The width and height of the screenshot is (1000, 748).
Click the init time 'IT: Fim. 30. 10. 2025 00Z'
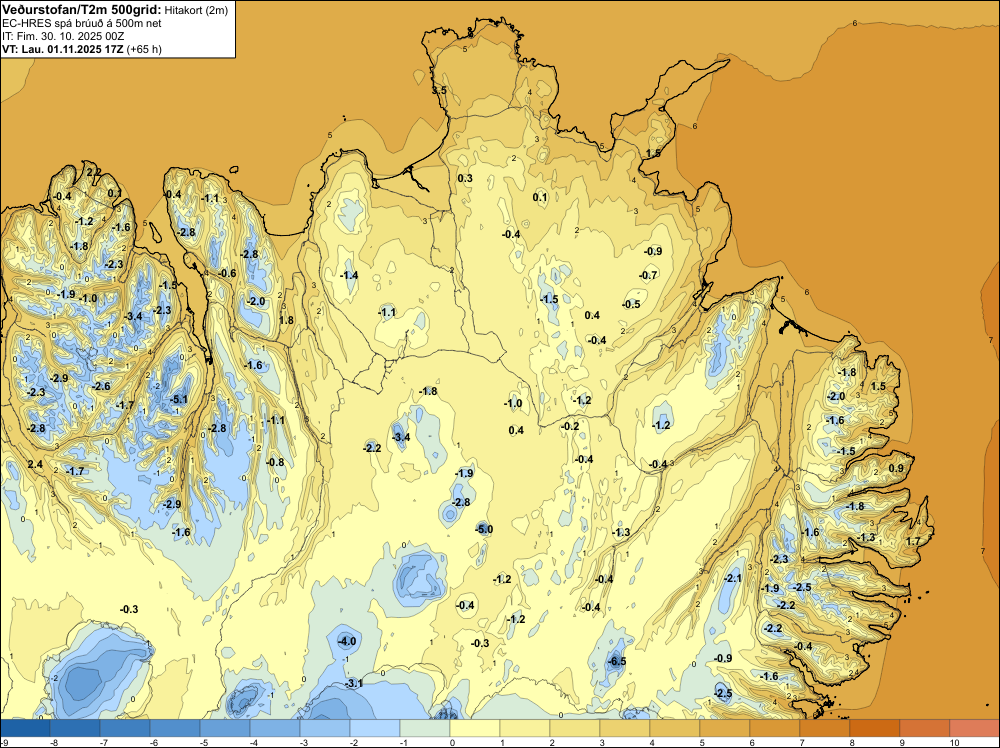coord(63,36)
